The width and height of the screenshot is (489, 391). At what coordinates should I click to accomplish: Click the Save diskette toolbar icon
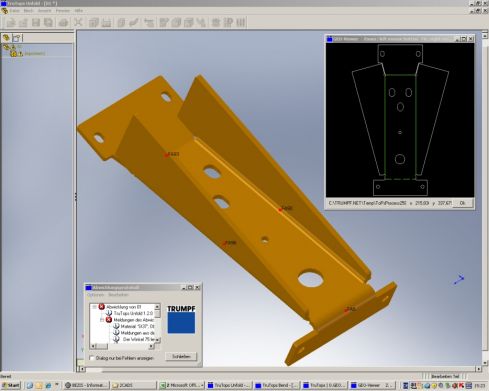tap(36, 23)
